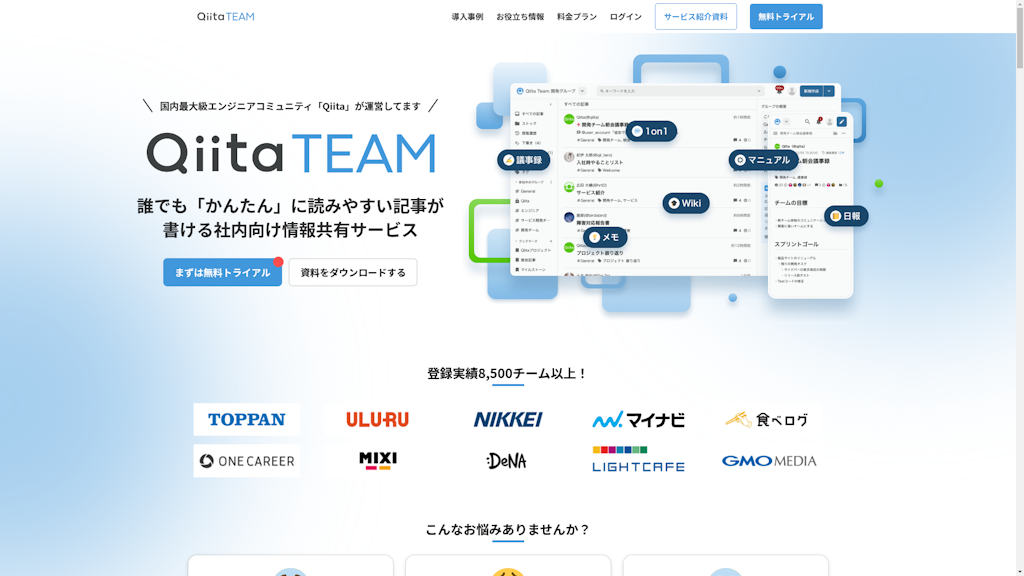
Task: Click the ログイン link
Action: pyautogui.click(x=626, y=17)
